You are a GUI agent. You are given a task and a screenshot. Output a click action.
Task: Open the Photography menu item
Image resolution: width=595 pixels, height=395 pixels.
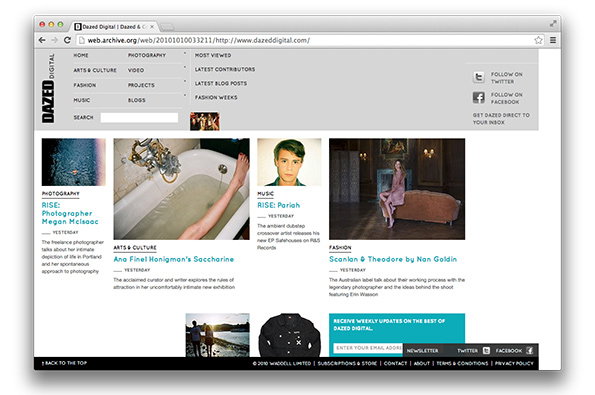(147, 55)
